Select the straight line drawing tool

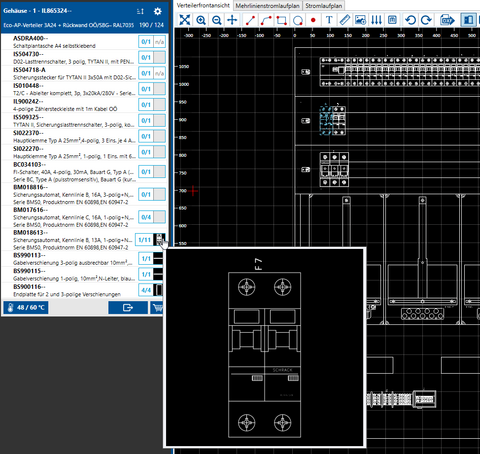point(250,20)
